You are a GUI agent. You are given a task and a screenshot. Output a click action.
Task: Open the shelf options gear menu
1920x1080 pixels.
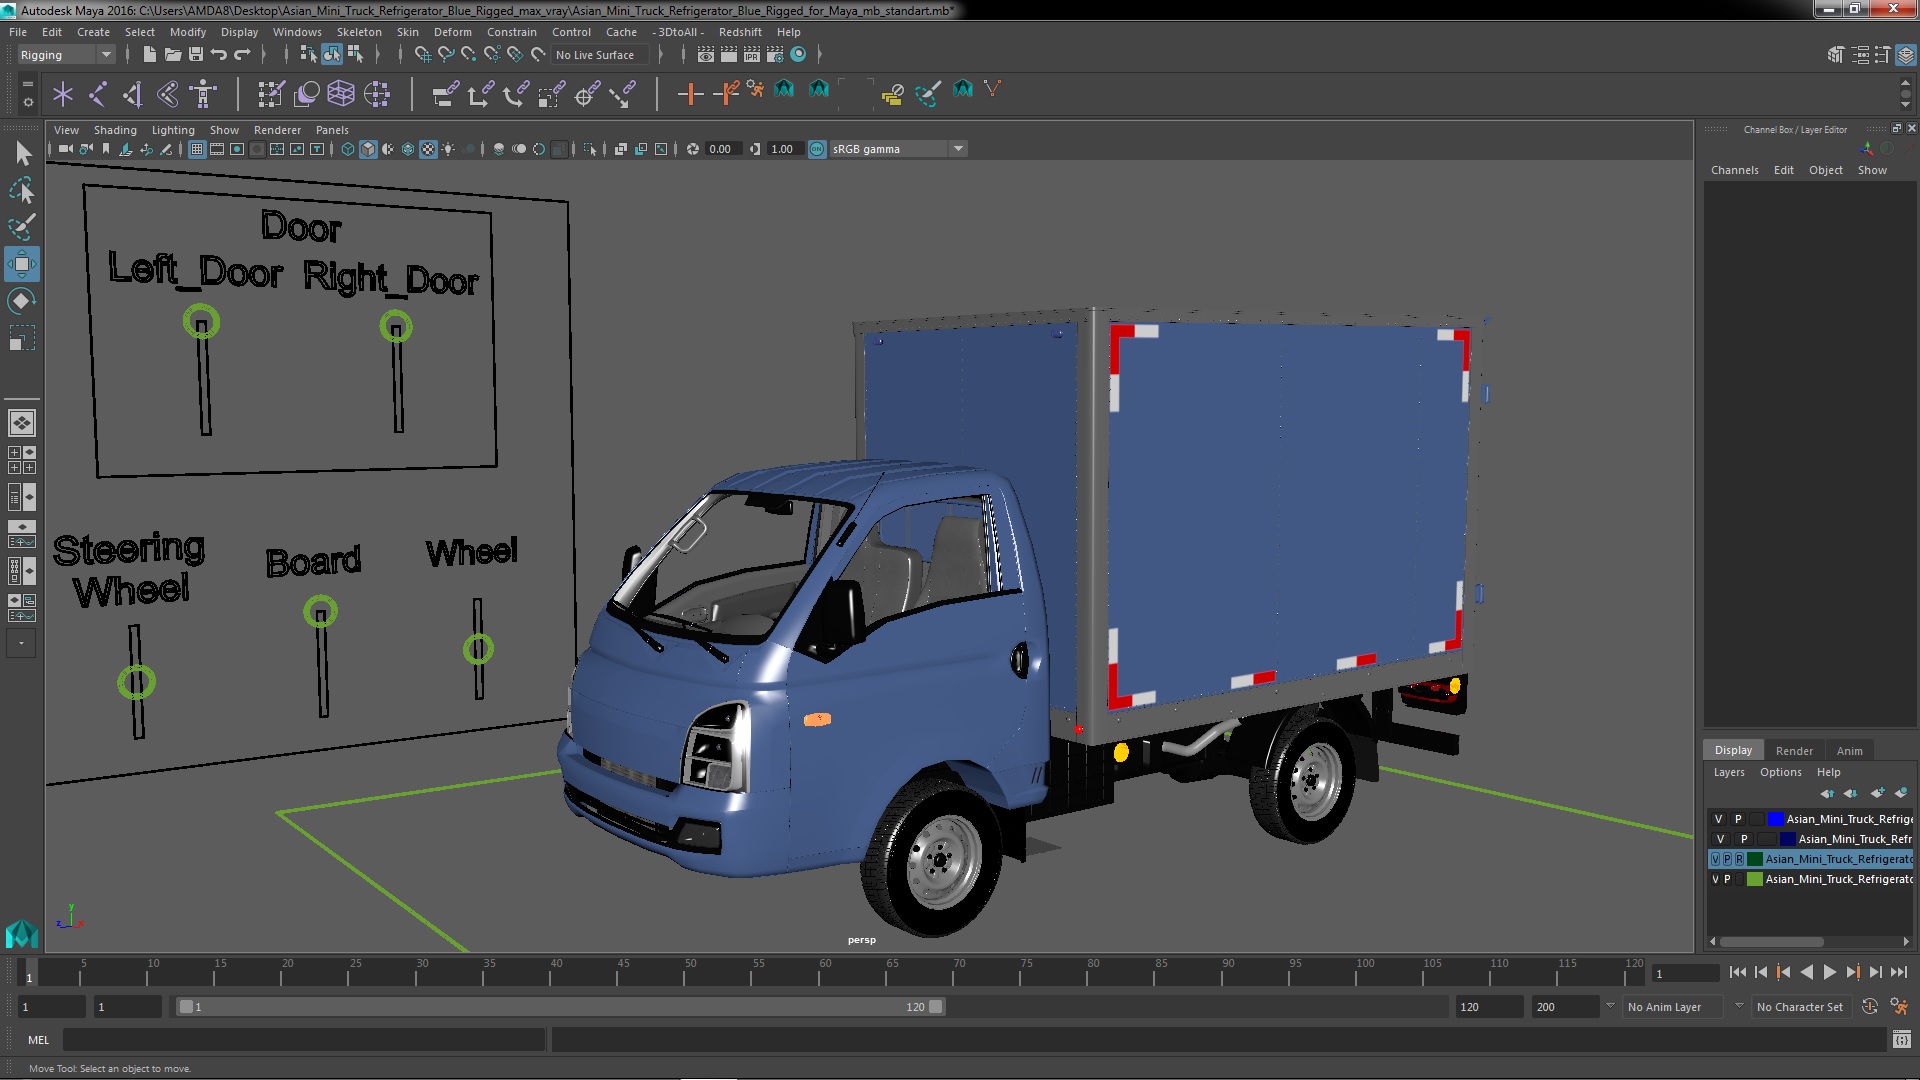click(28, 102)
